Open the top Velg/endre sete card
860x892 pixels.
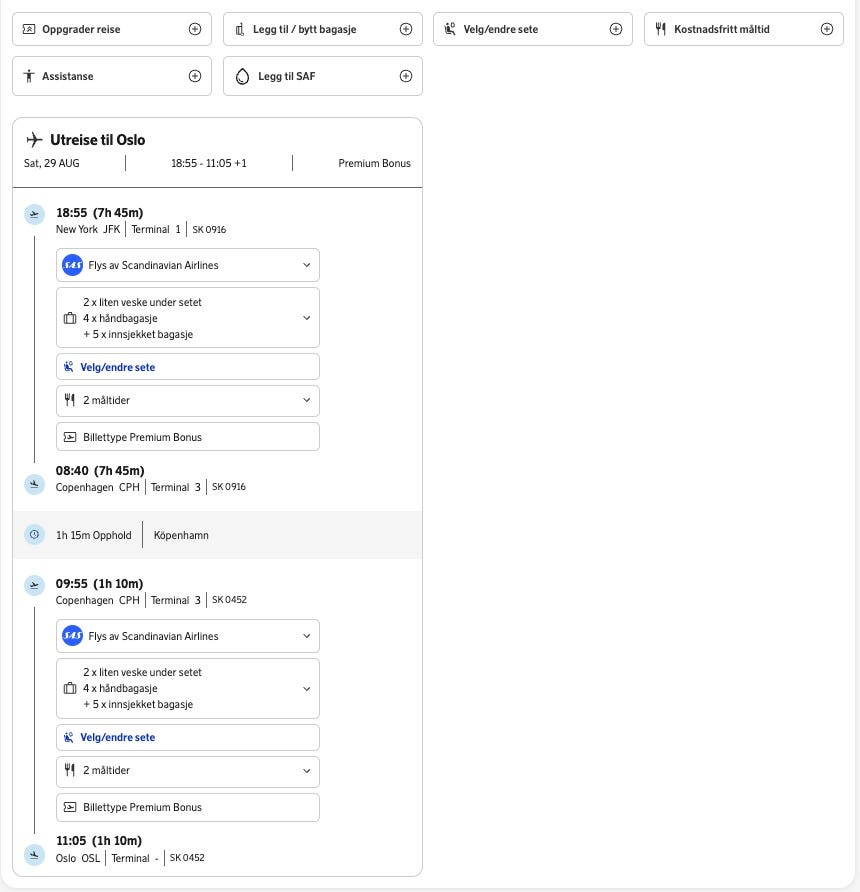532,29
